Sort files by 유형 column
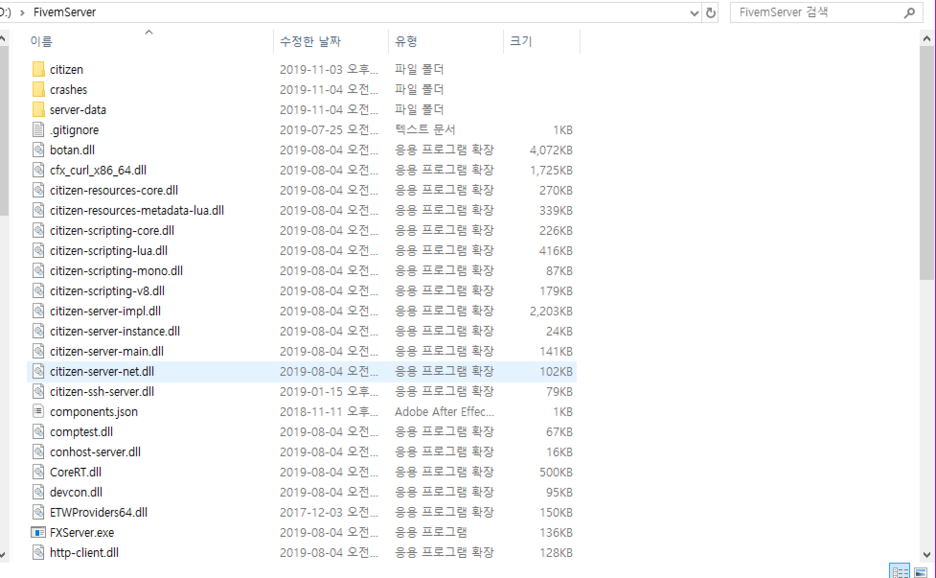Viewport: 936px width, 578px height. coord(406,41)
